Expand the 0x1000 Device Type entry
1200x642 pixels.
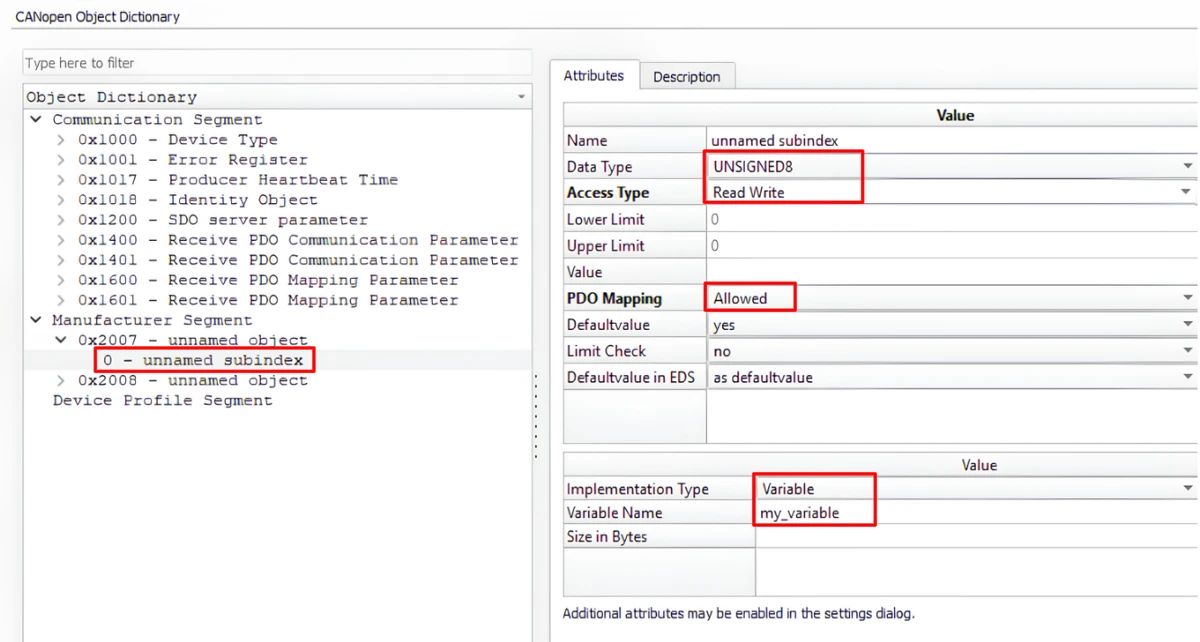point(60,140)
